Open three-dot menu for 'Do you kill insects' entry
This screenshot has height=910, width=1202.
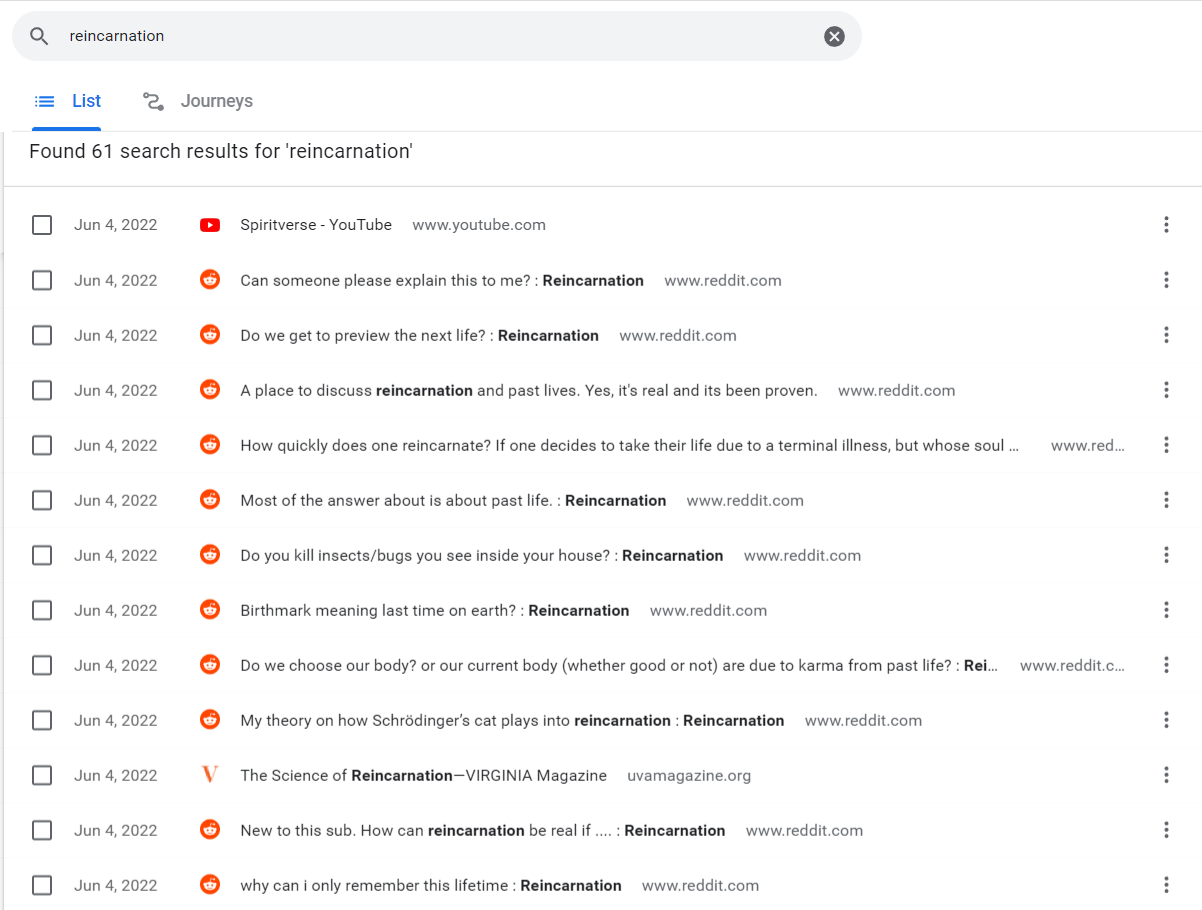point(1166,555)
